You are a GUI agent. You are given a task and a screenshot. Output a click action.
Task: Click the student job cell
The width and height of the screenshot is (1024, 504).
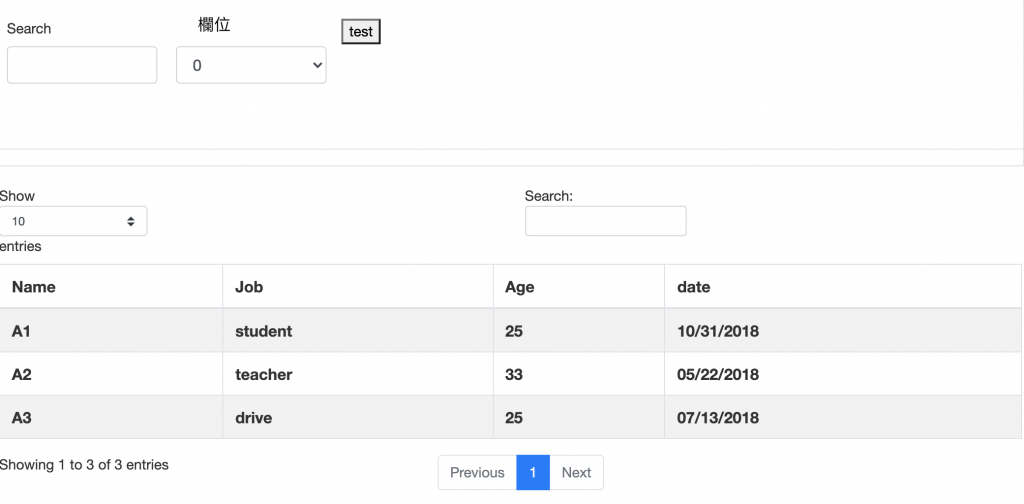(x=264, y=331)
